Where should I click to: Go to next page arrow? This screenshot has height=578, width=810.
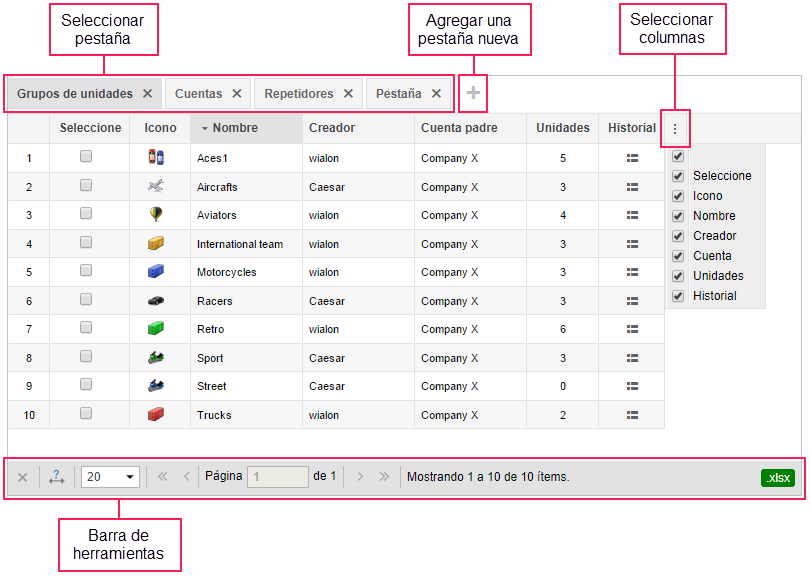[360, 477]
